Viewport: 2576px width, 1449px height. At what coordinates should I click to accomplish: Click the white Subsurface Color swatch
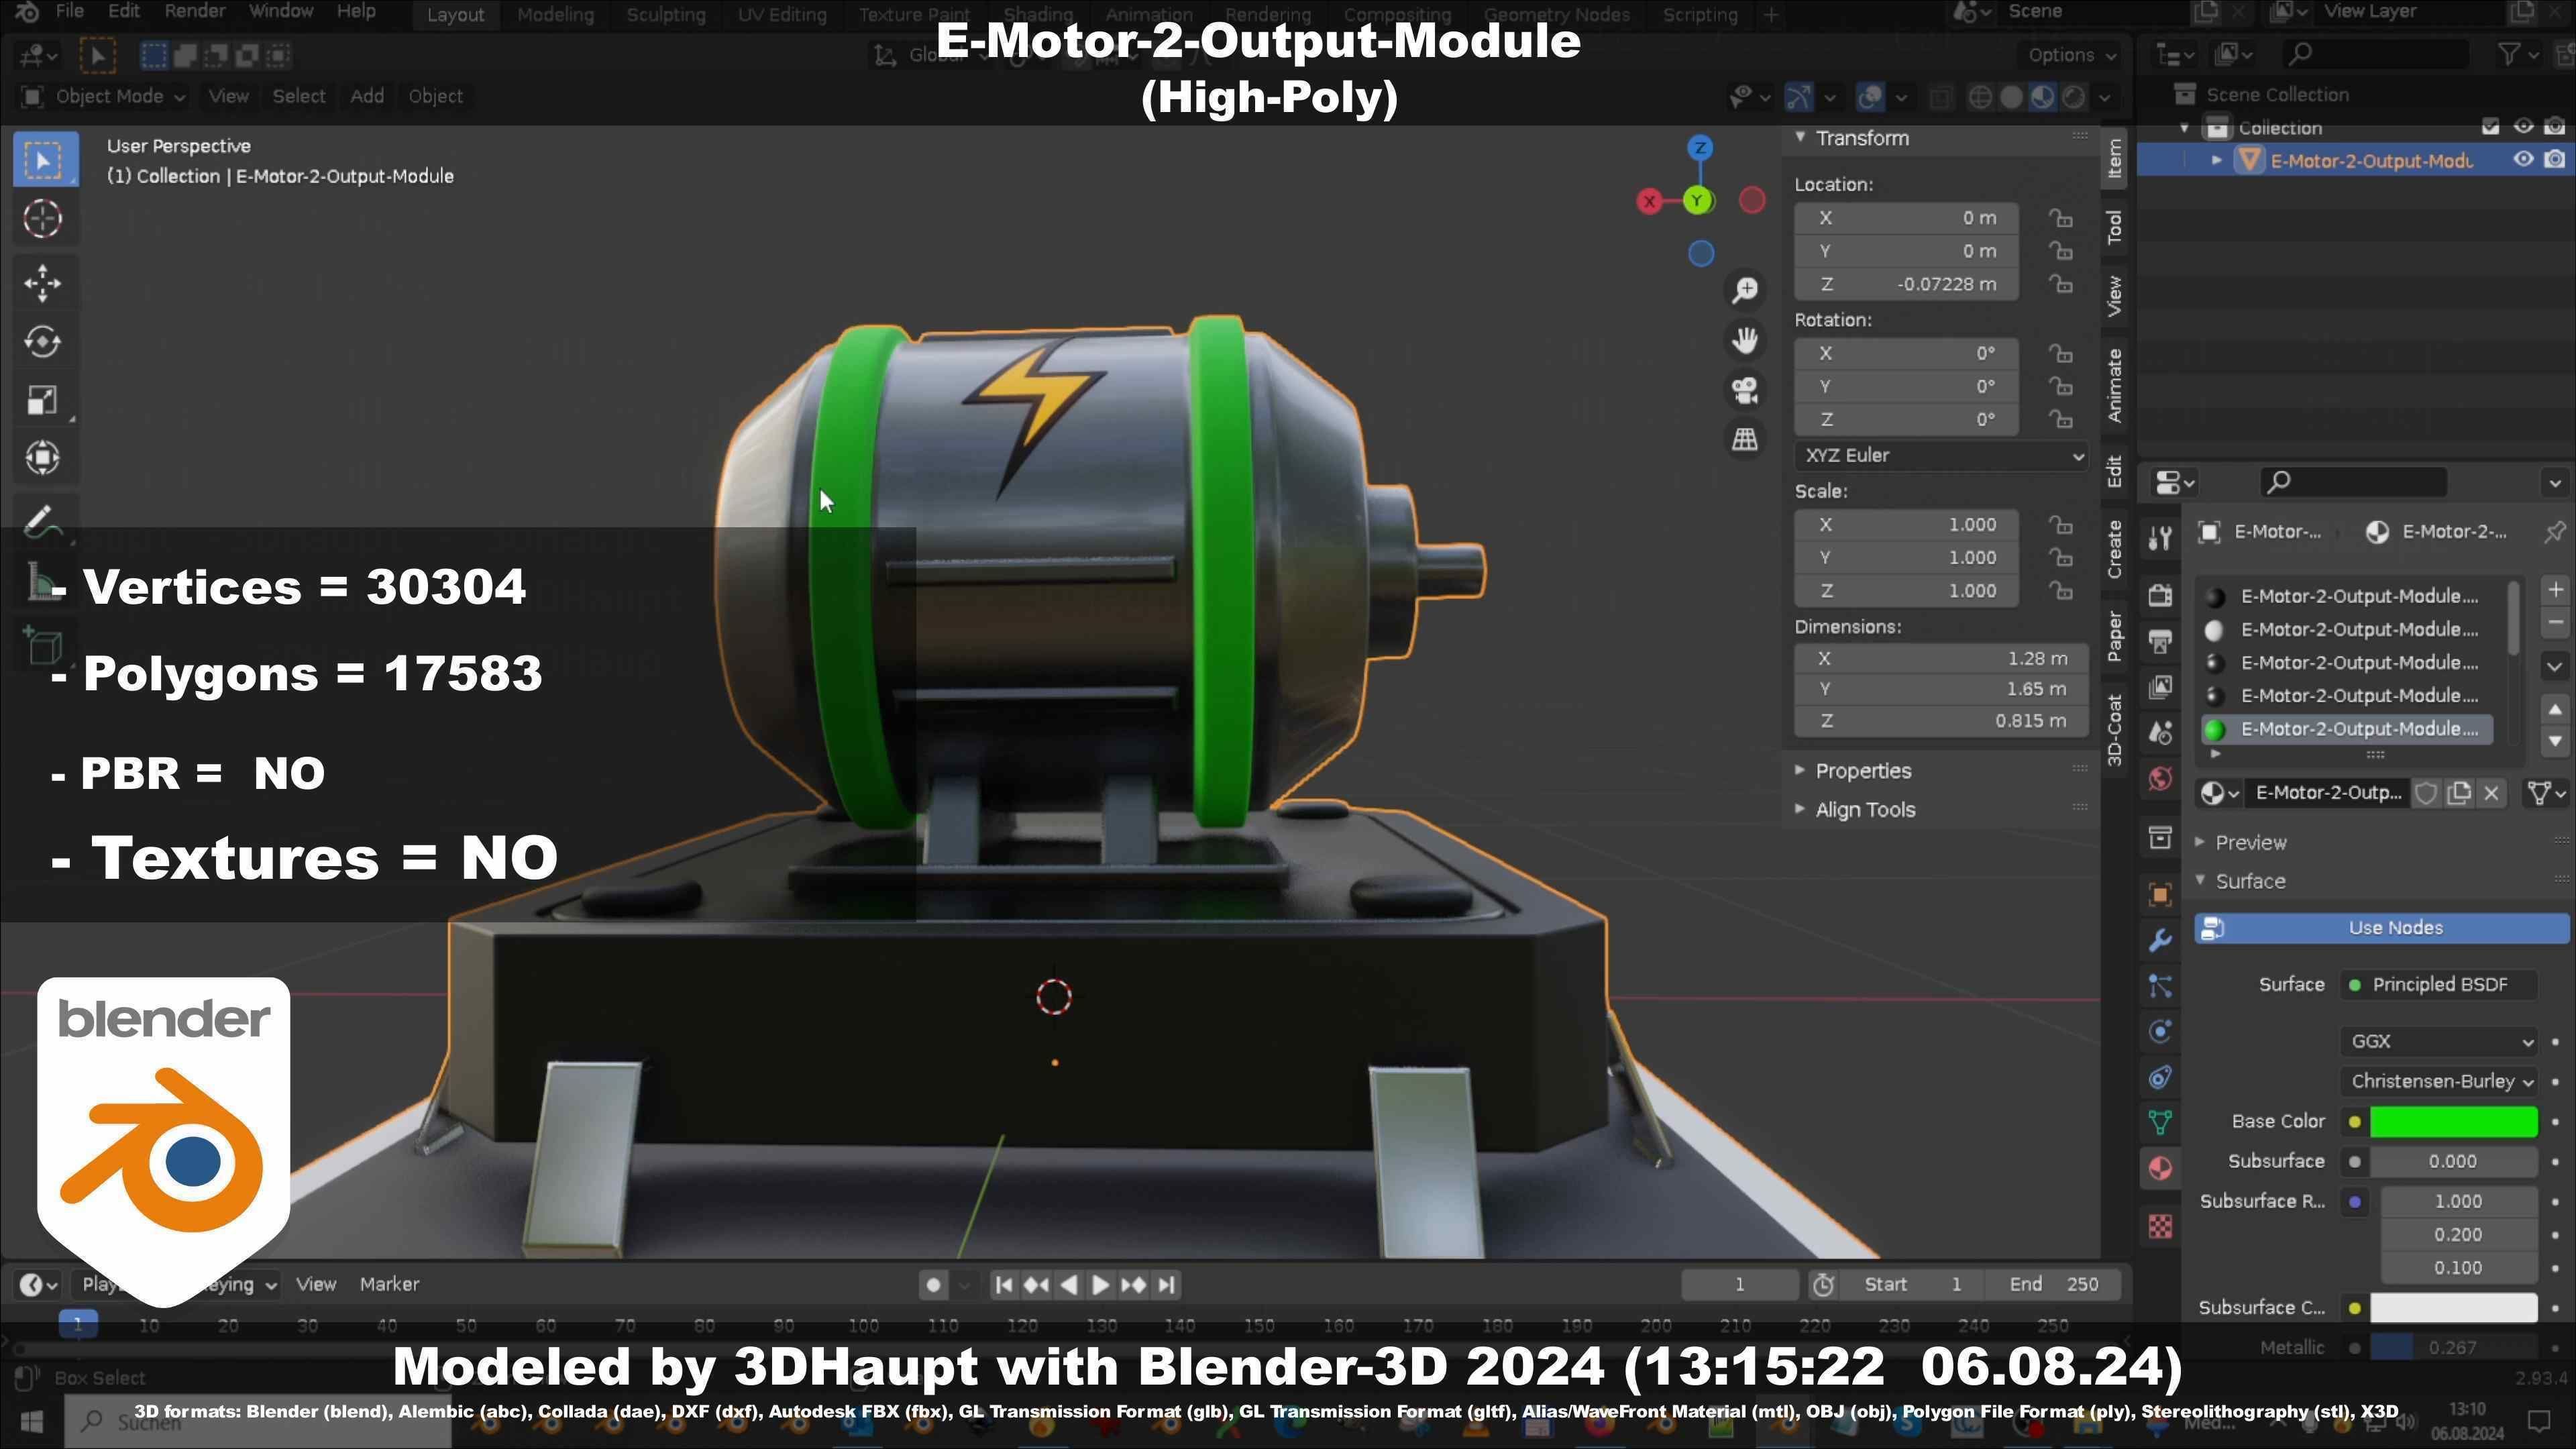(2453, 1308)
